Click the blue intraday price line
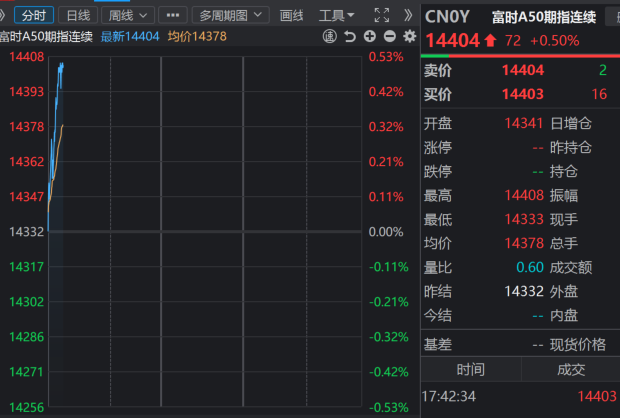Viewport: 620px width, 418px height. coord(57,107)
